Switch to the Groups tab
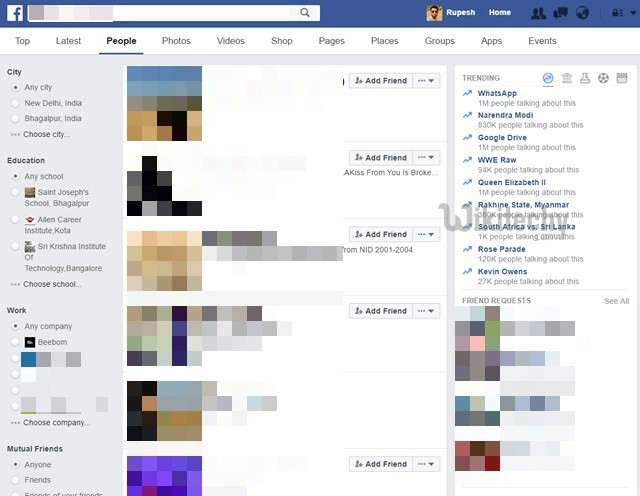The image size is (640, 496). 439,41
